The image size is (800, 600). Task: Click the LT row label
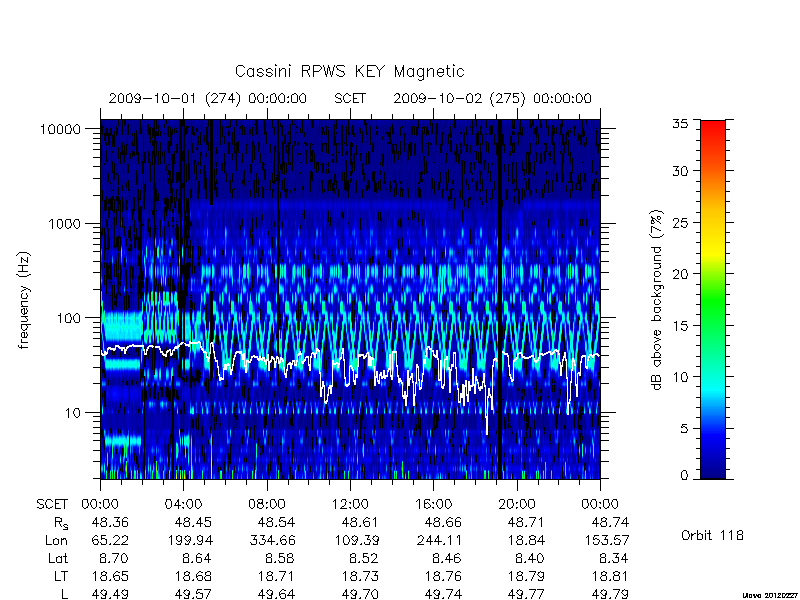click(60, 576)
